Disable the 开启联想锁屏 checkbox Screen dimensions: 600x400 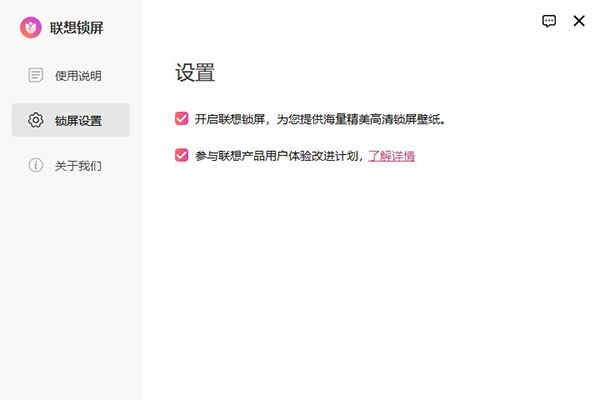[x=181, y=118]
